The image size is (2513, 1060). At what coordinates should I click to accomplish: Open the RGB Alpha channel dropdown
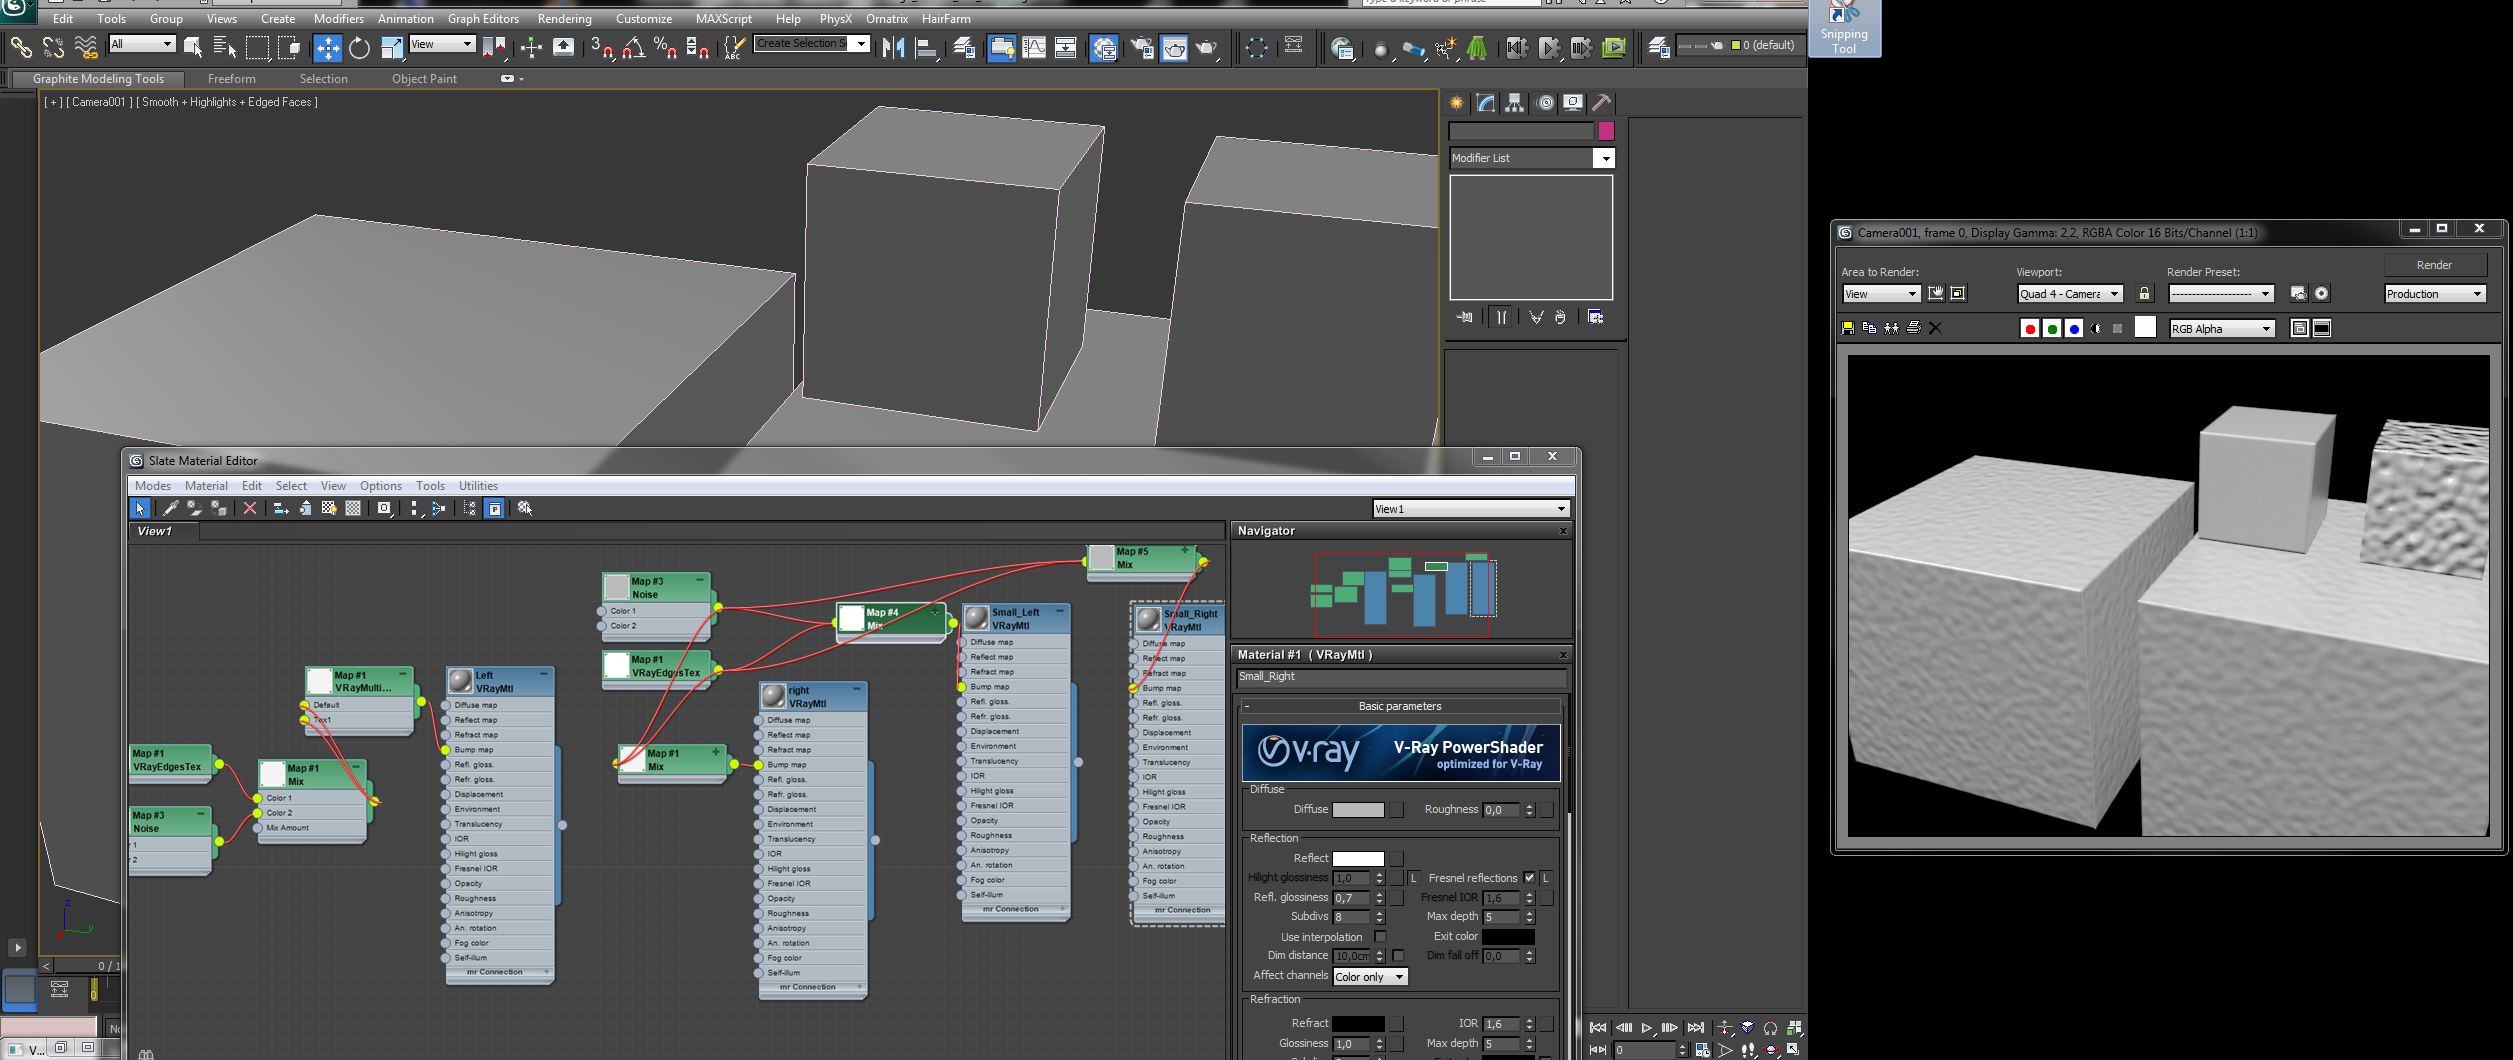2222,329
